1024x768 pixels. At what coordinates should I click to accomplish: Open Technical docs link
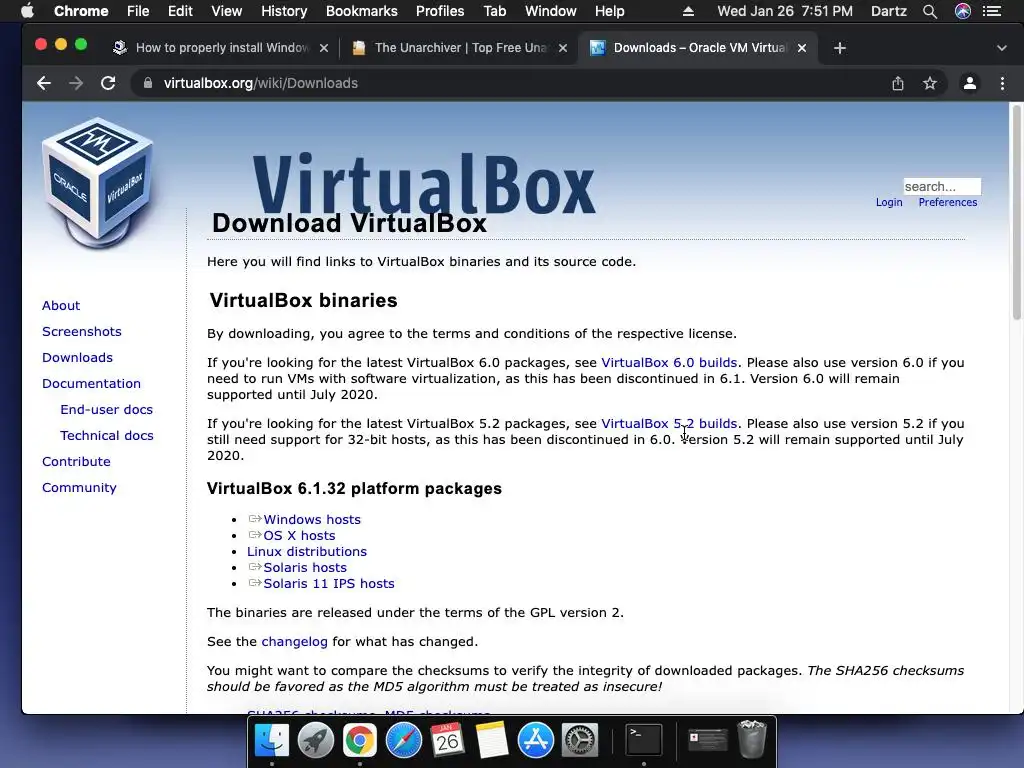(106, 436)
